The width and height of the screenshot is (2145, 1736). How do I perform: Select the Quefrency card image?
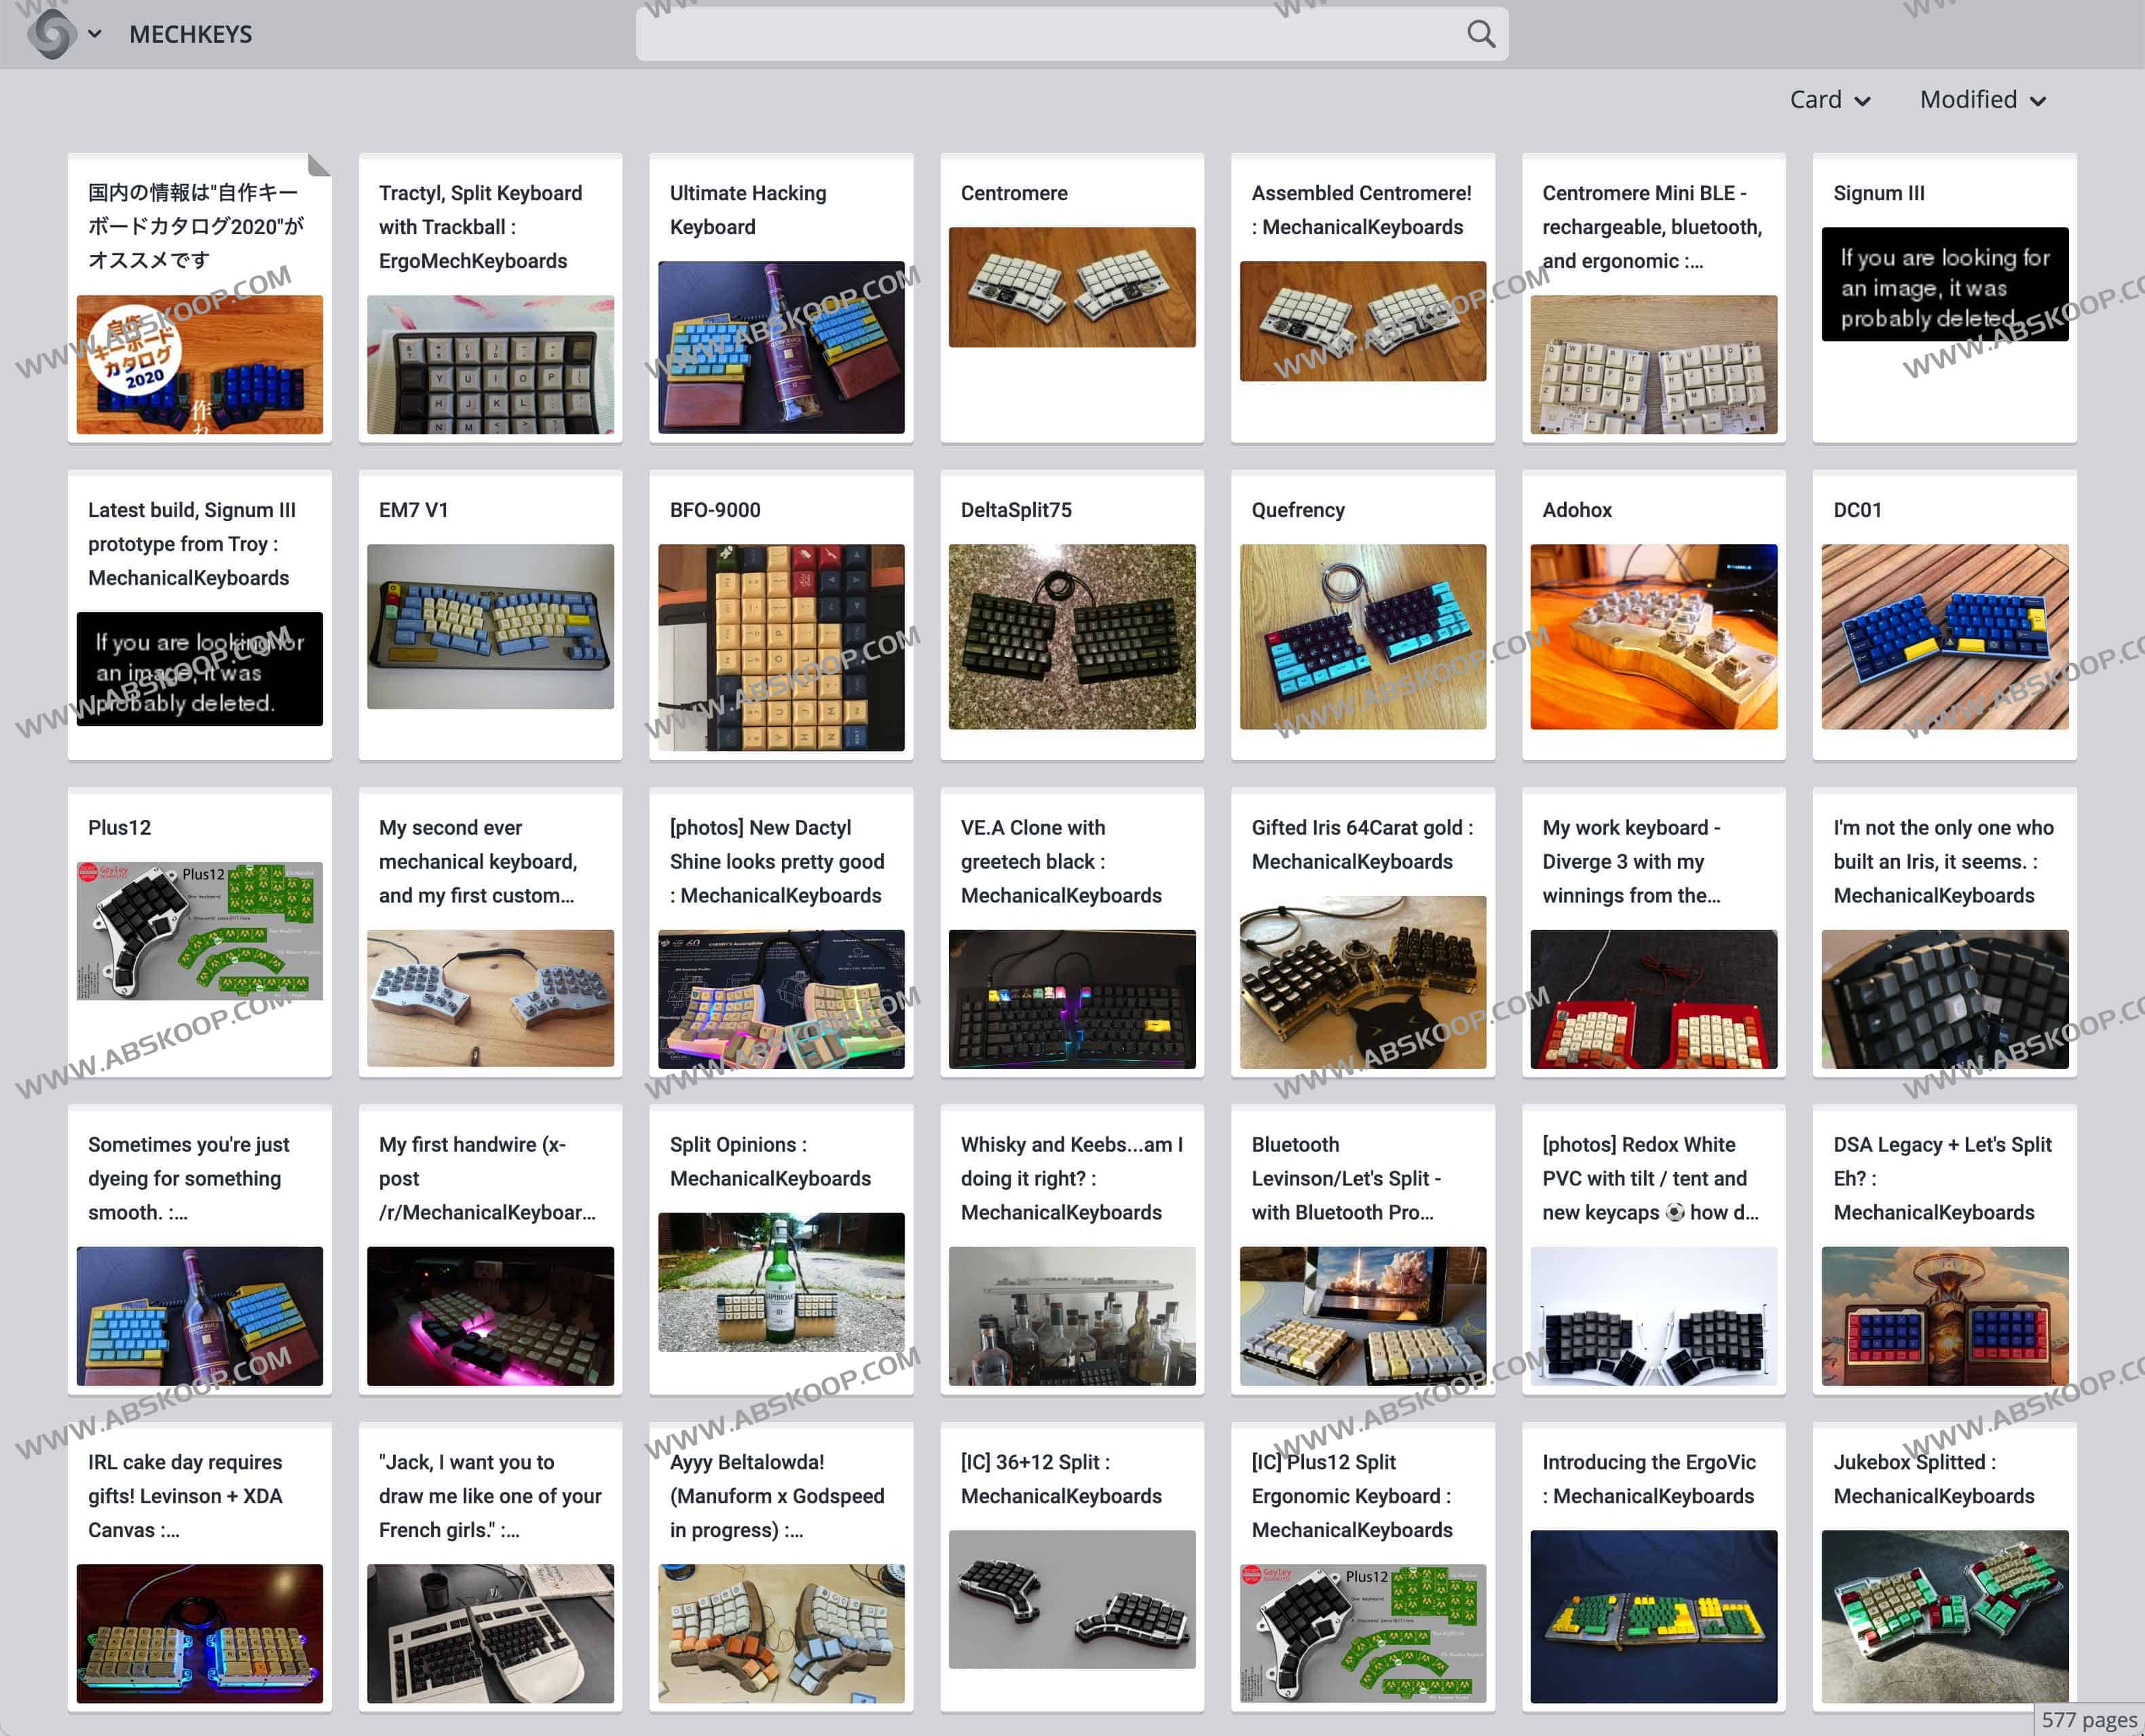tap(1362, 637)
